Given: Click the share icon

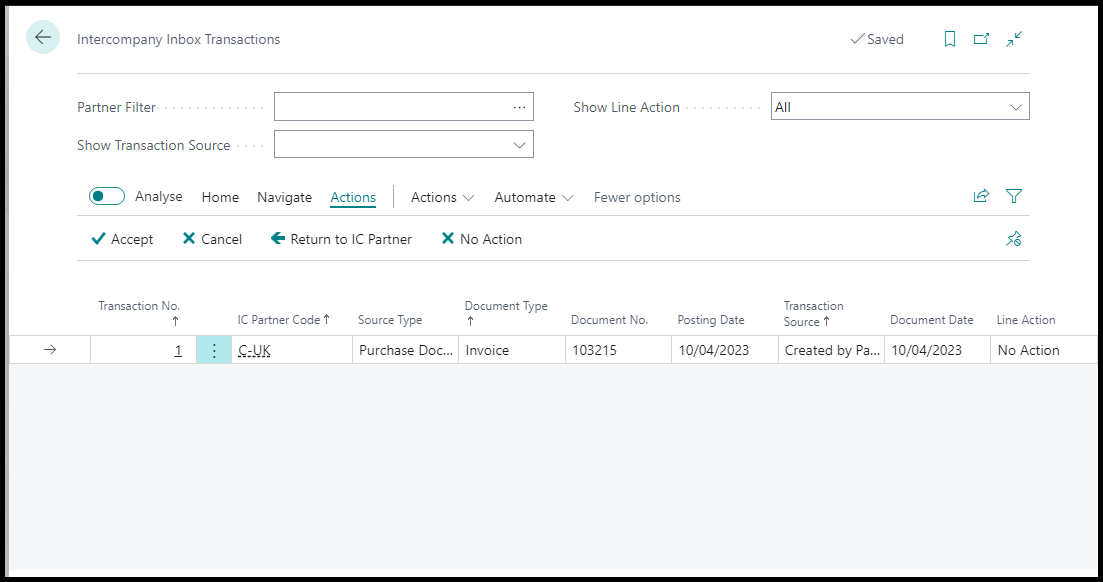Looking at the screenshot, I should pyautogui.click(x=981, y=197).
